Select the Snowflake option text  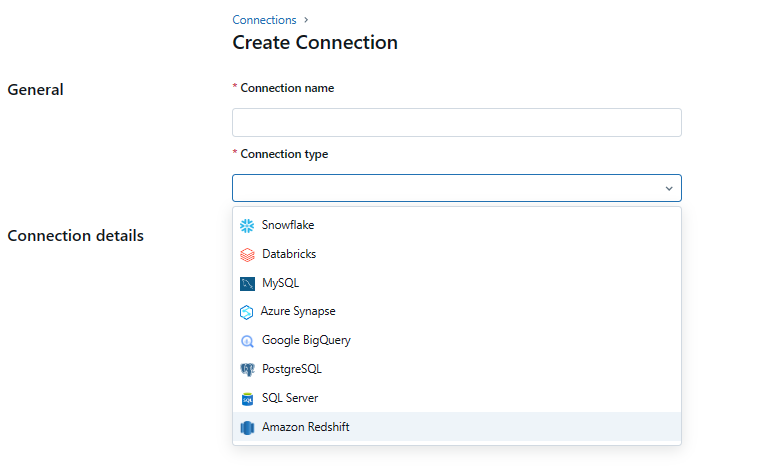pyautogui.click(x=288, y=225)
